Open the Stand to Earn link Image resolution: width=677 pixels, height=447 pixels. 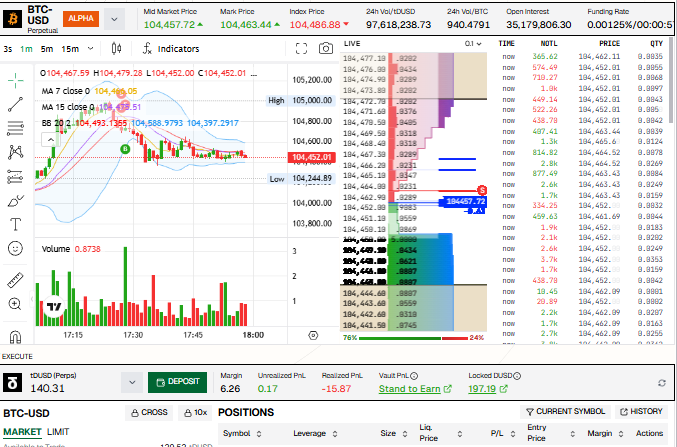click(415, 389)
